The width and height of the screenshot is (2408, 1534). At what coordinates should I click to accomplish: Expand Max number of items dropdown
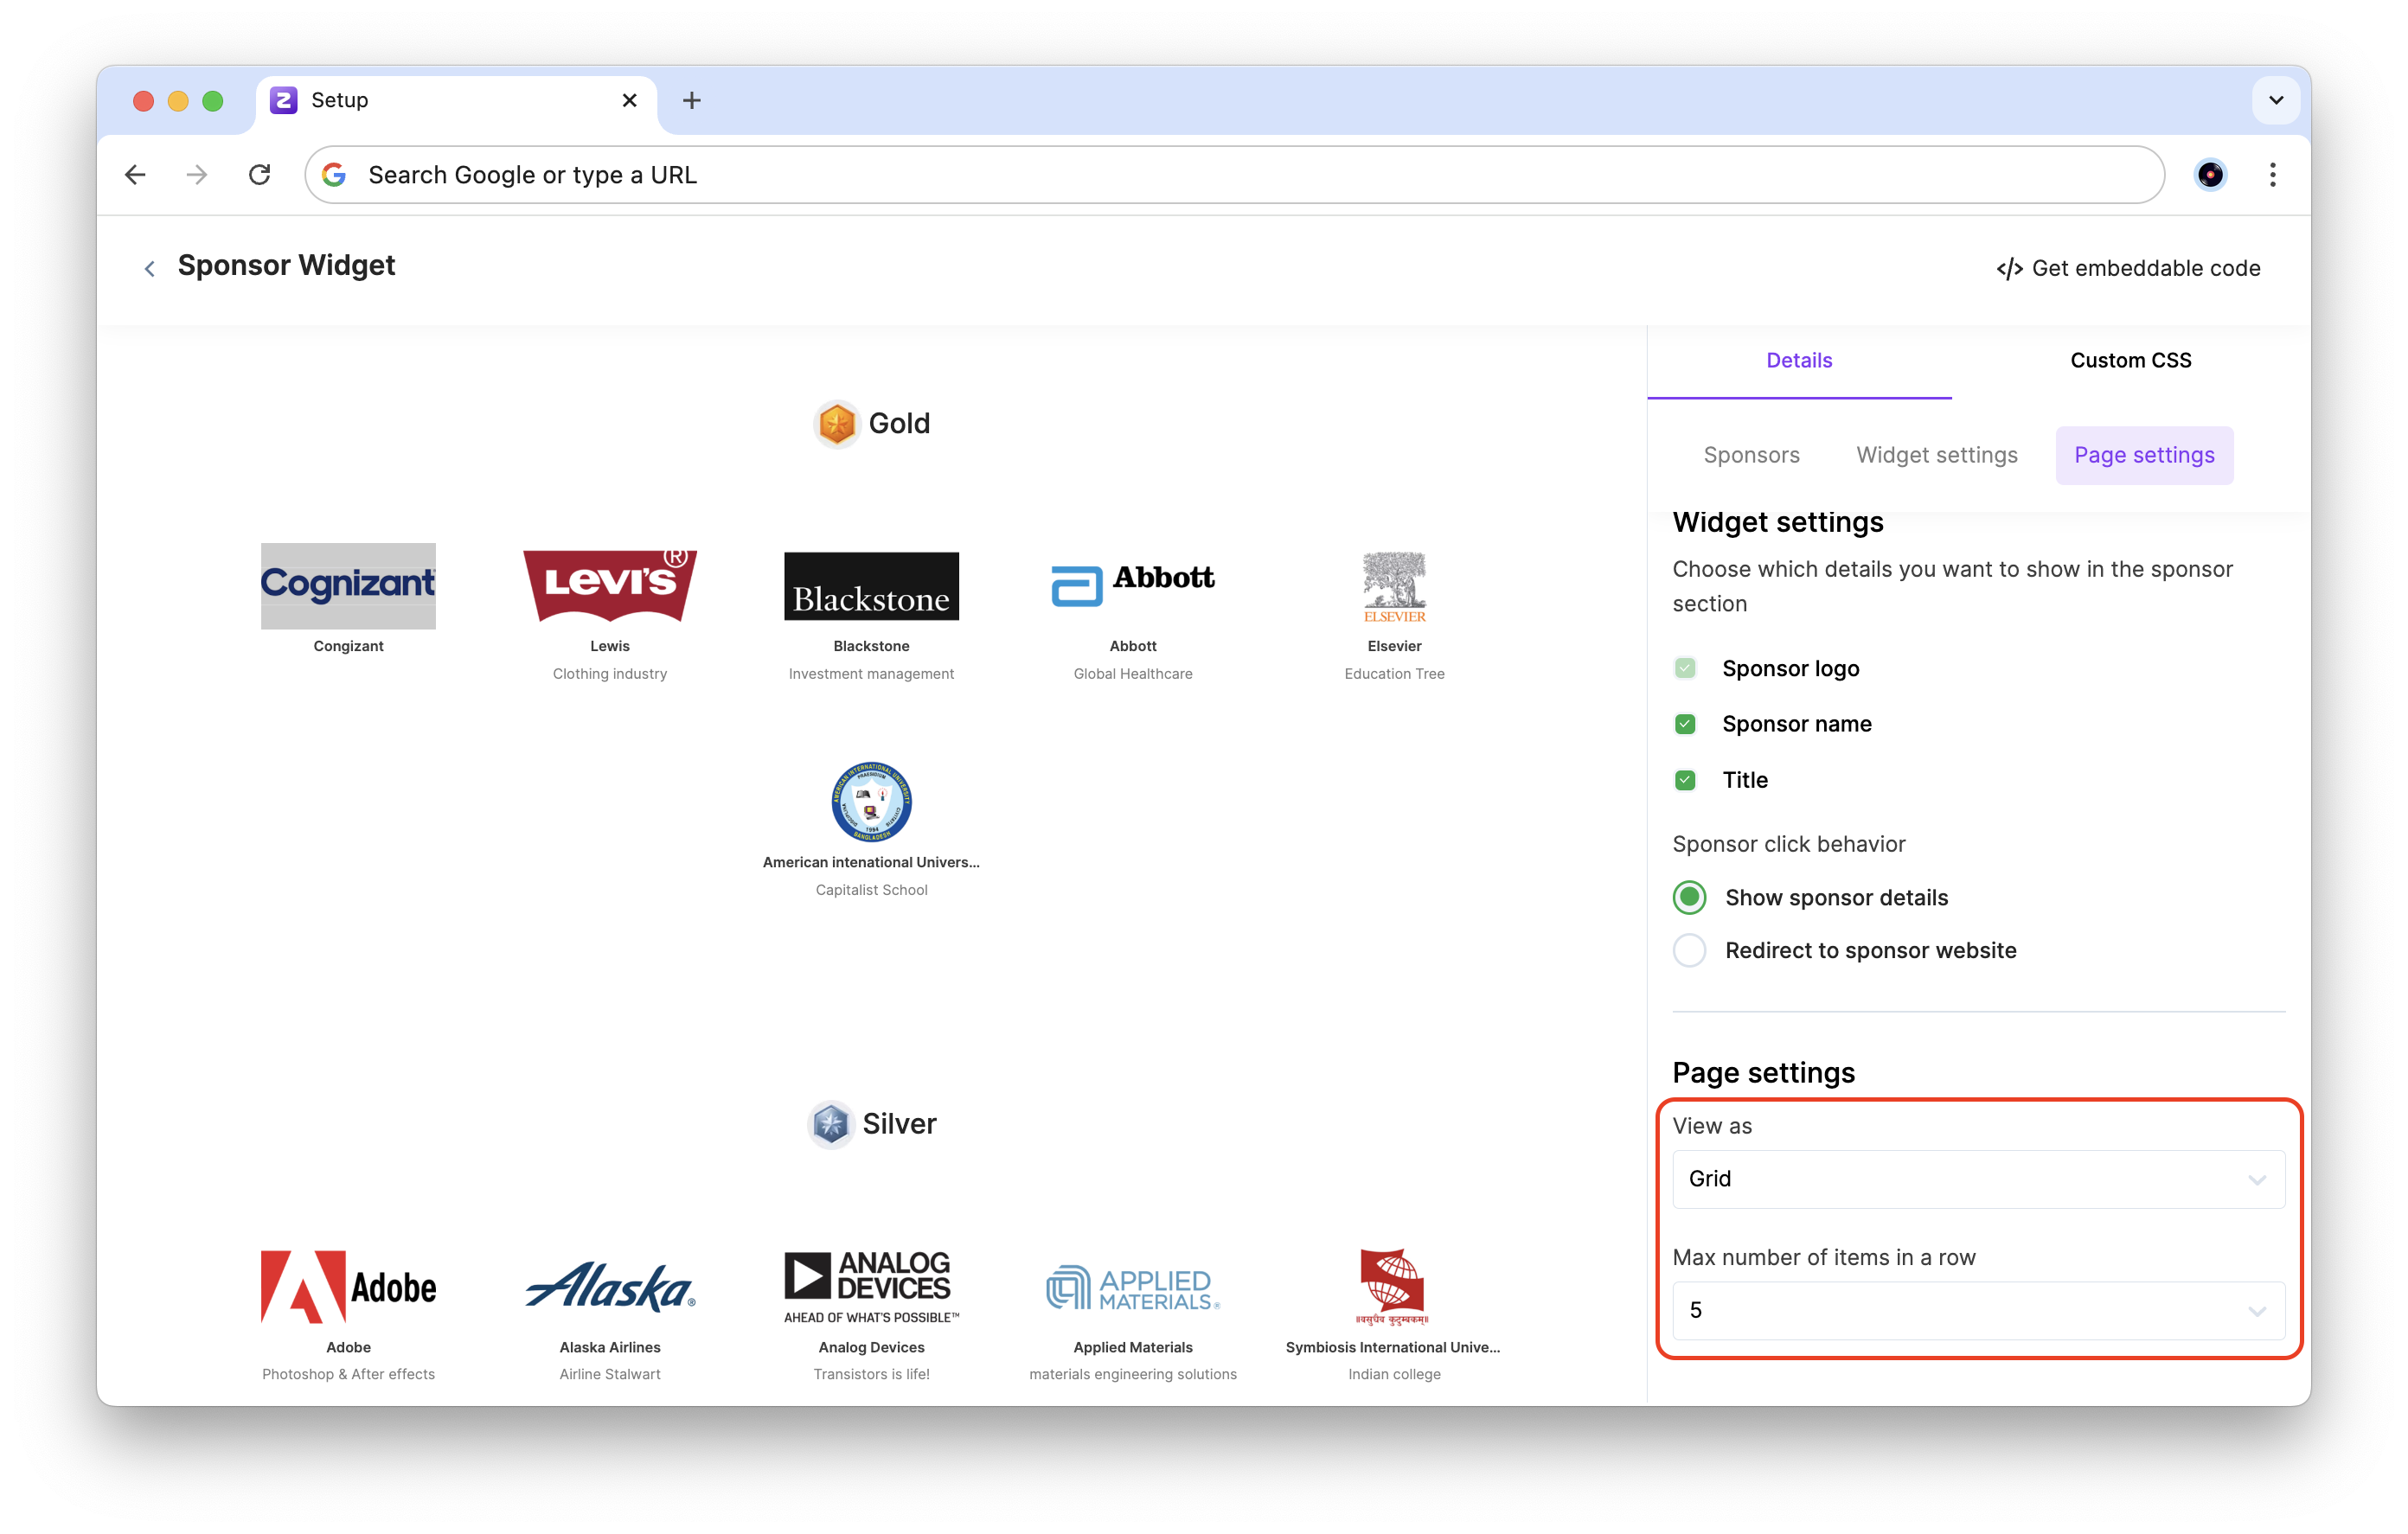tap(1977, 1310)
